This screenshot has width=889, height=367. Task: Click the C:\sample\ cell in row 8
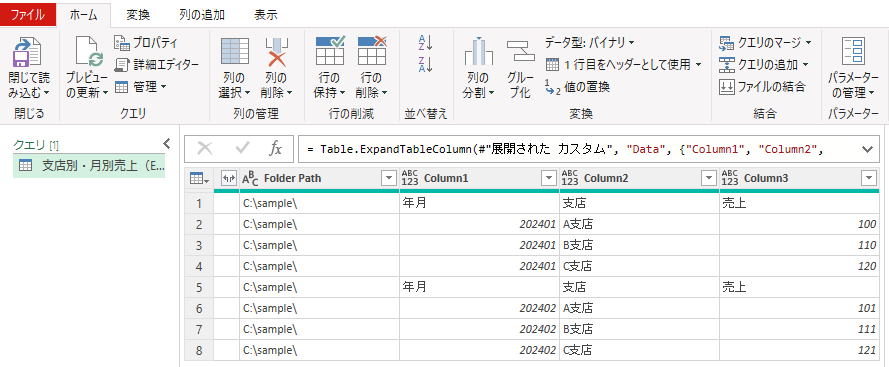tap(319, 350)
